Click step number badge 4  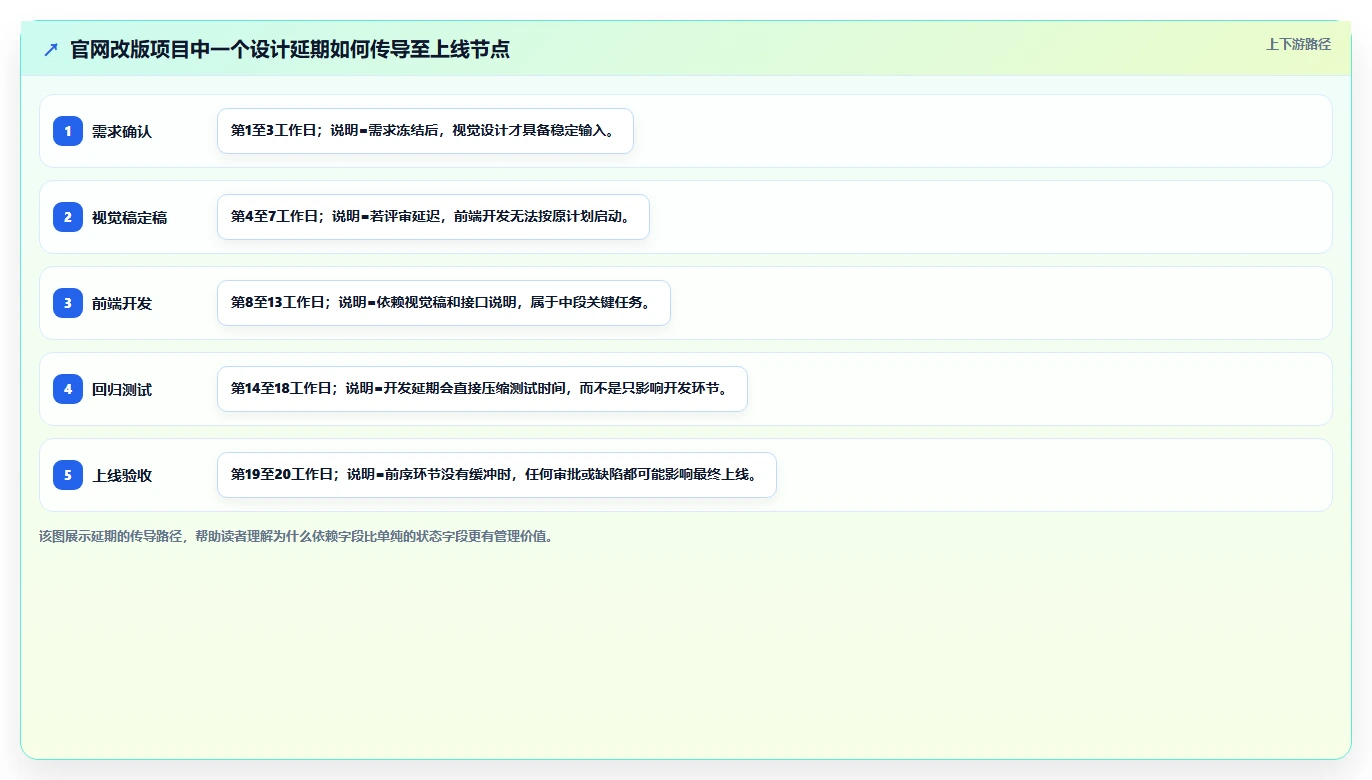click(68, 389)
